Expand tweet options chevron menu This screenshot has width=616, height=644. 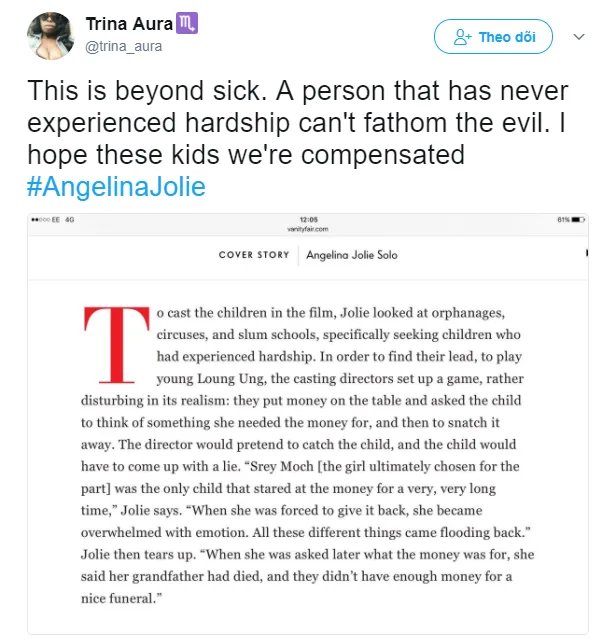pyautogui.click(x=579, y=37)
